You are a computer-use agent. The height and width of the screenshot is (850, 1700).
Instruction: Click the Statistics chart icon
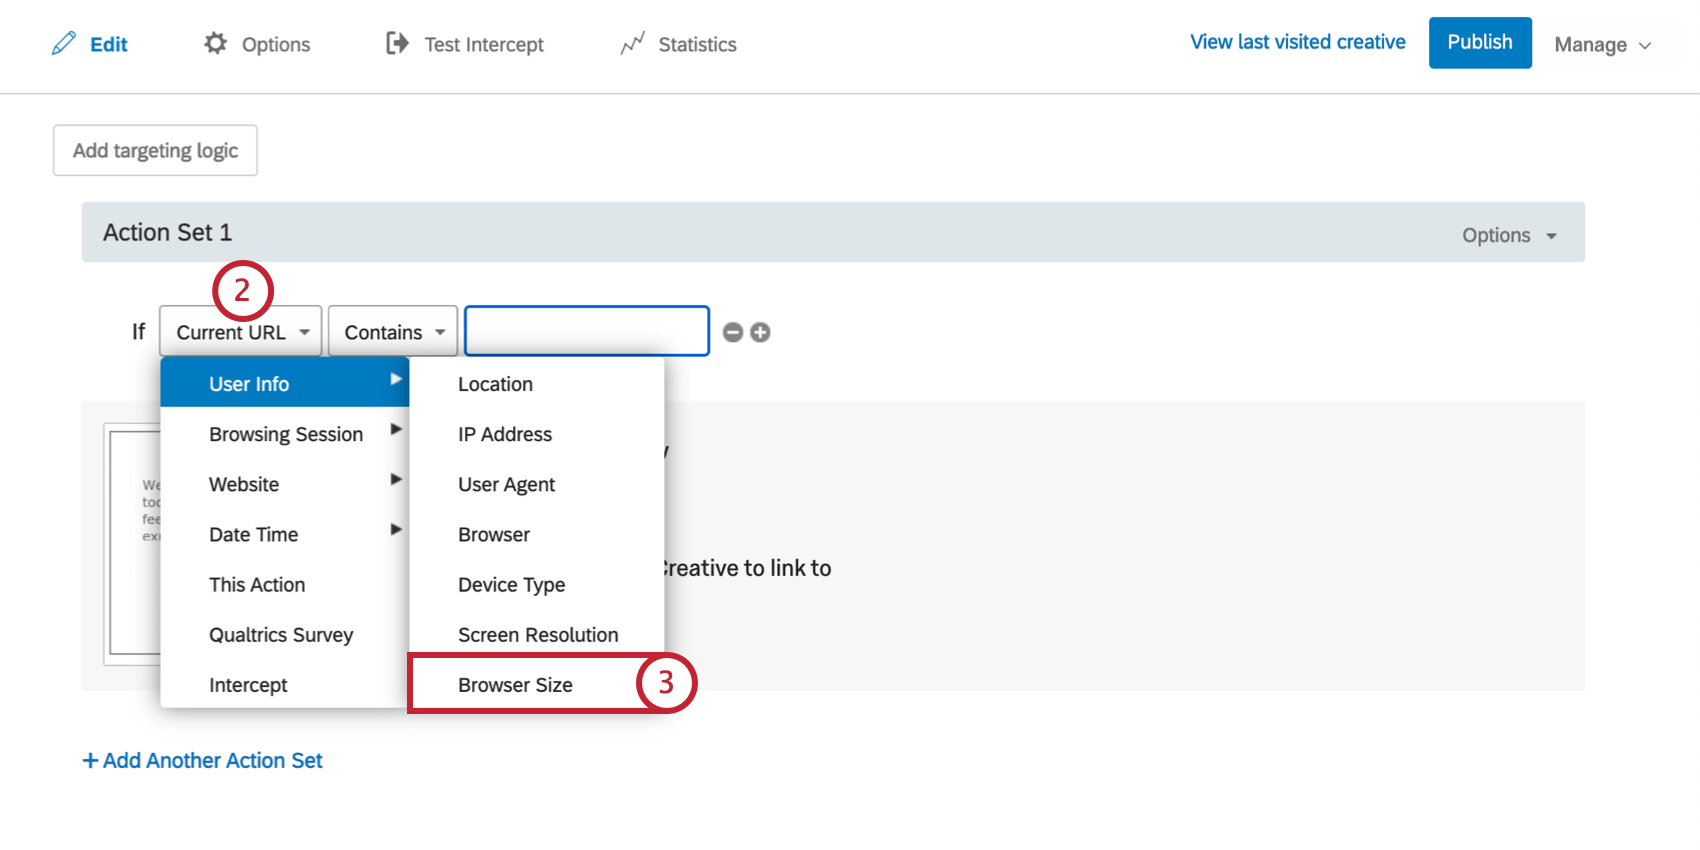coord(632,44)
